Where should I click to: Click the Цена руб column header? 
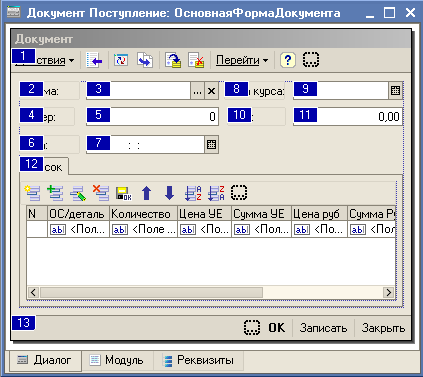coord(319,213)
